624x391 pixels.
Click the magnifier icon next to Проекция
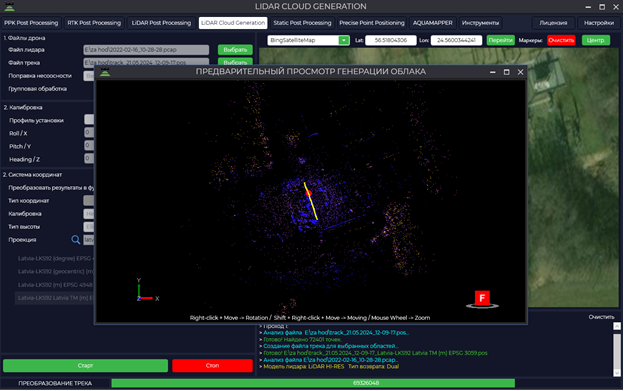click(76, 240)
